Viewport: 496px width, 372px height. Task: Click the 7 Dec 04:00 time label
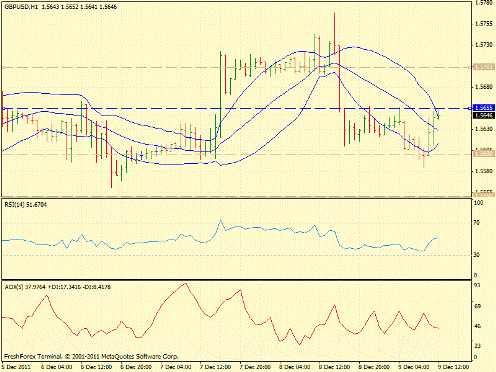[x=176, y=367]
